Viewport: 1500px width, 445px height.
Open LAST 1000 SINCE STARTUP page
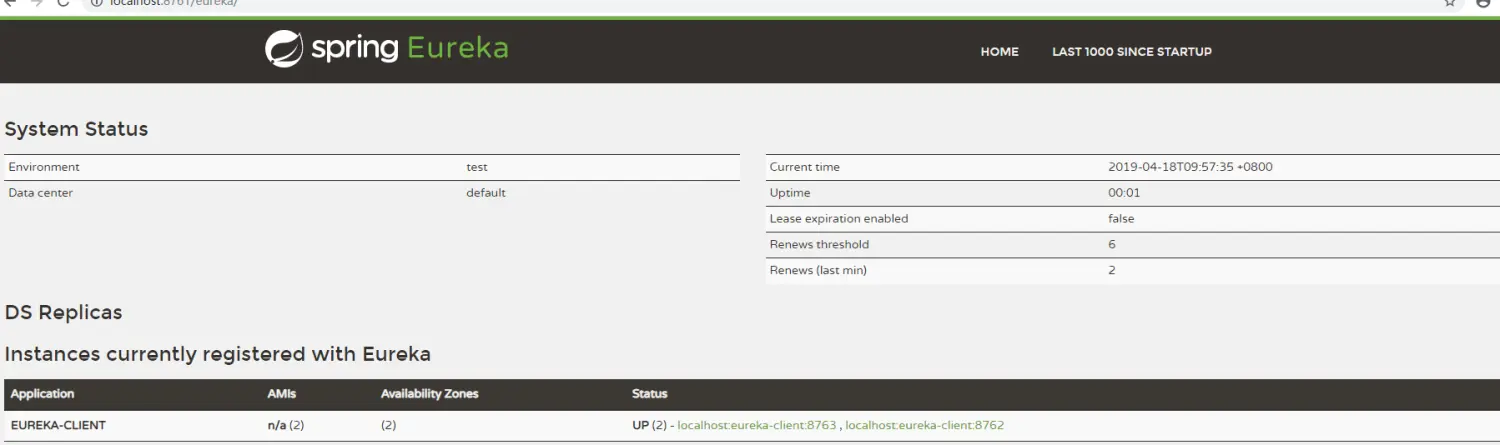tap(1132, 52)
